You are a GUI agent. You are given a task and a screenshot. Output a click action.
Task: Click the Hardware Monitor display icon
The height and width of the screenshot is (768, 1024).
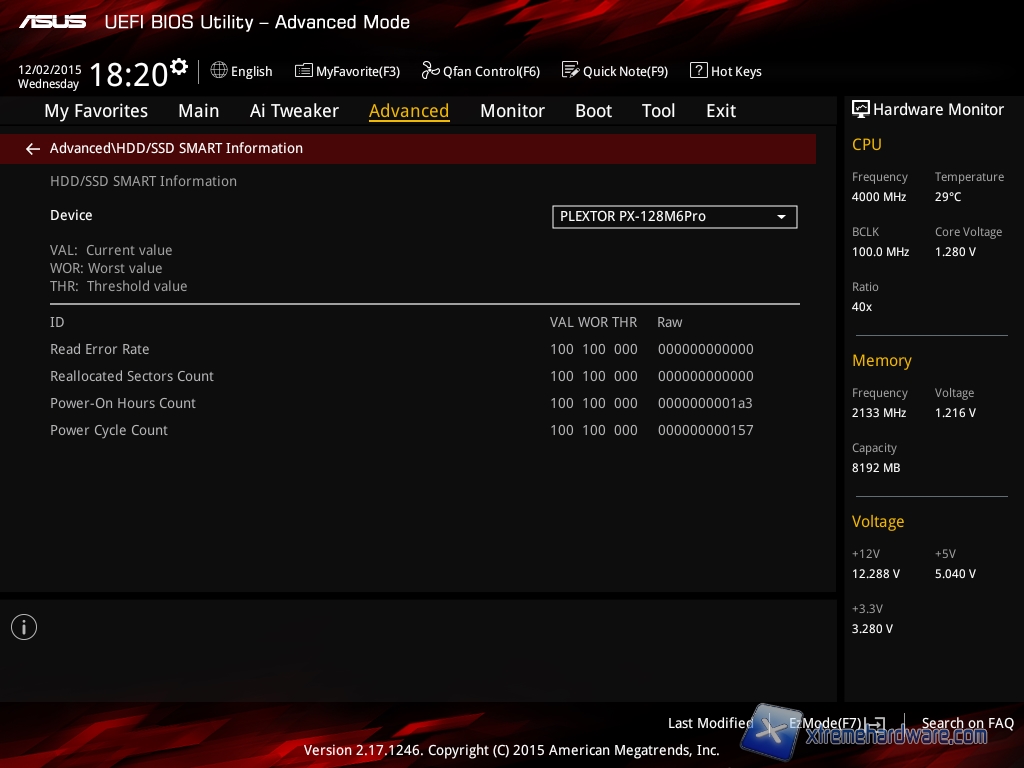point(860,110)
